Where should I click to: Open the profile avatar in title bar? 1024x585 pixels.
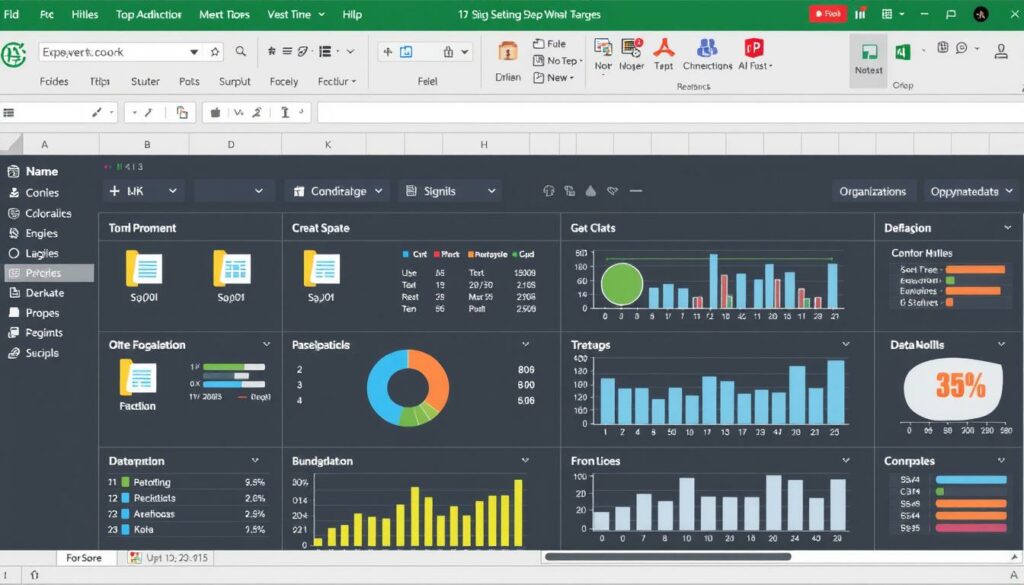click(x=981, y=14)
